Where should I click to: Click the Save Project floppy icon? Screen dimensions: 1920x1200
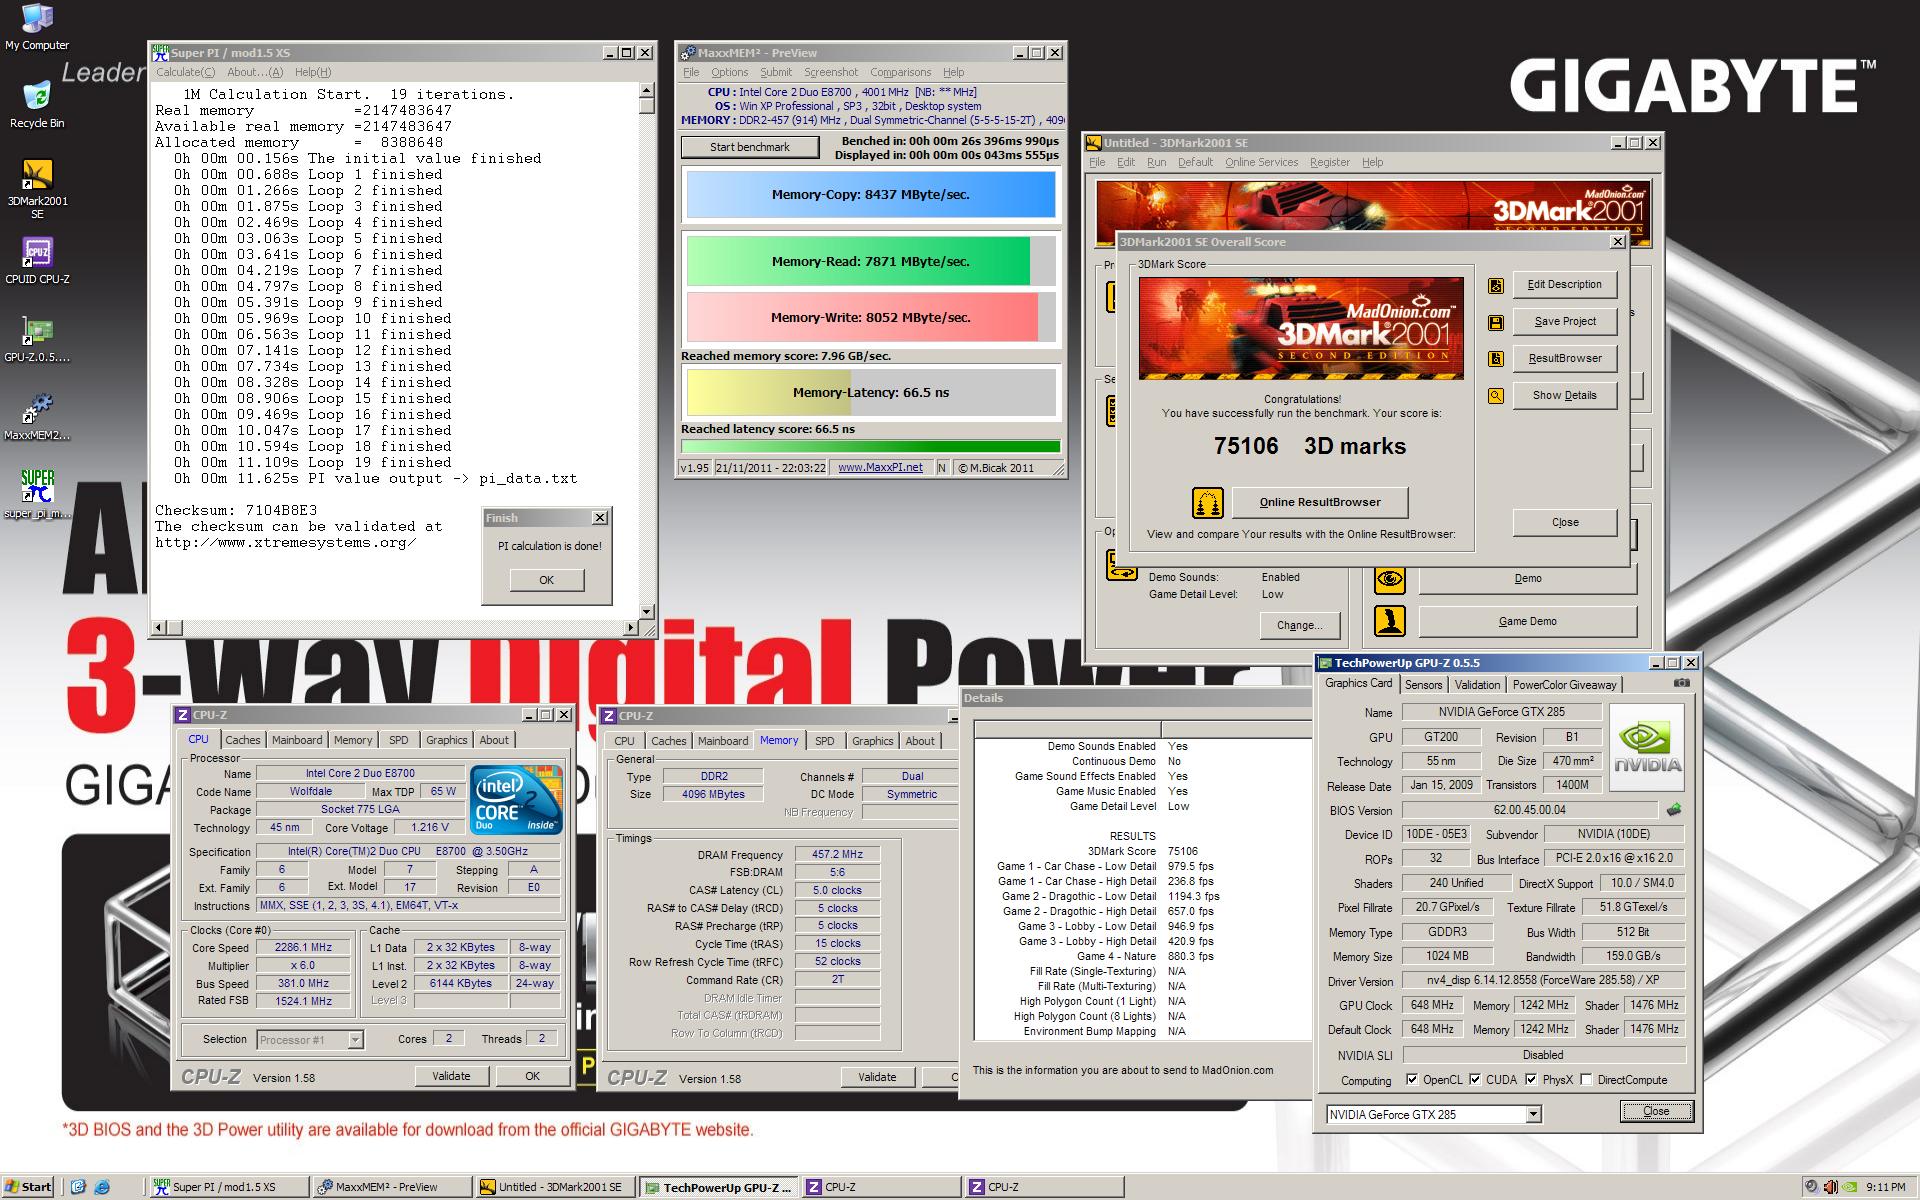click(1496, 322)
